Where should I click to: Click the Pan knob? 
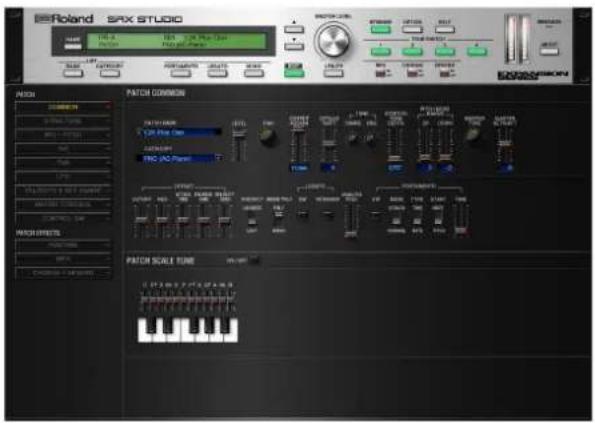click(x=267, y=136)
